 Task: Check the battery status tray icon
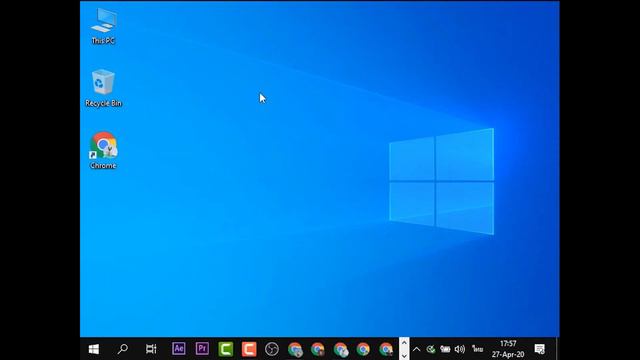445,349
